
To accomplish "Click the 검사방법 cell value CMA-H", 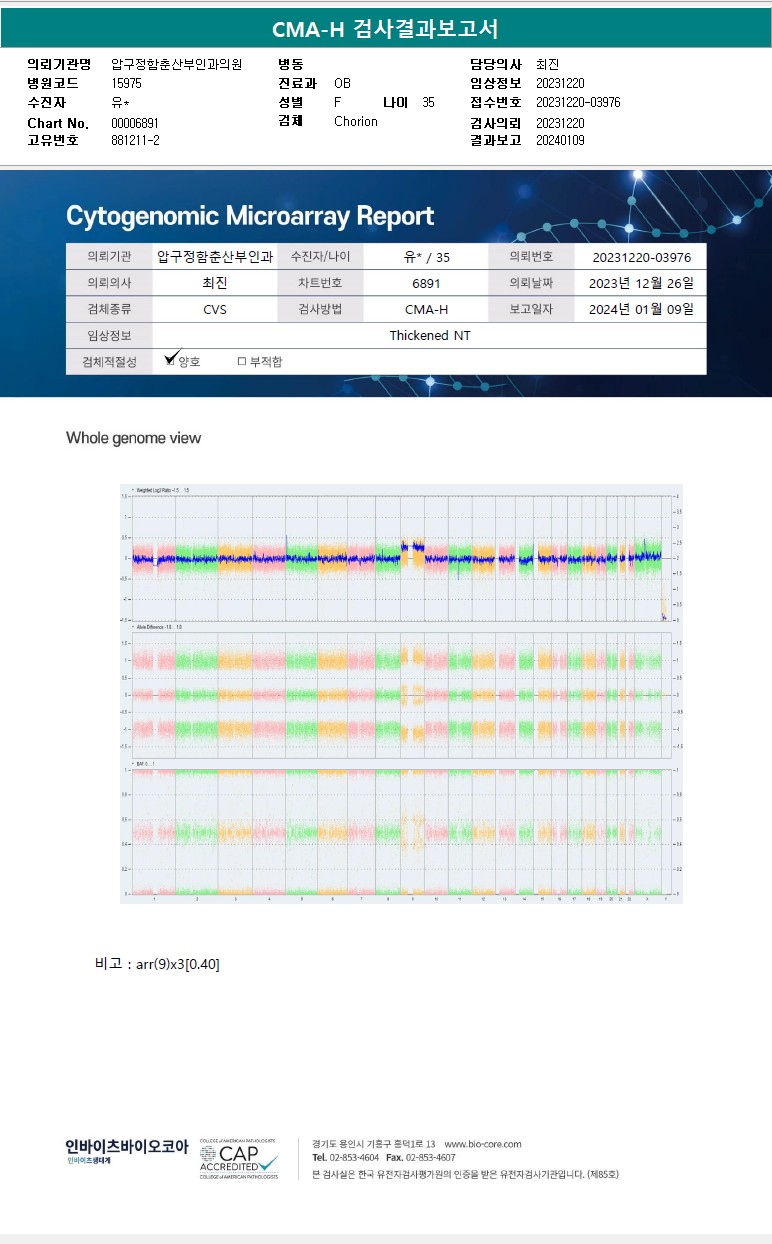I will pyautogui.click(x=427, y=309).
